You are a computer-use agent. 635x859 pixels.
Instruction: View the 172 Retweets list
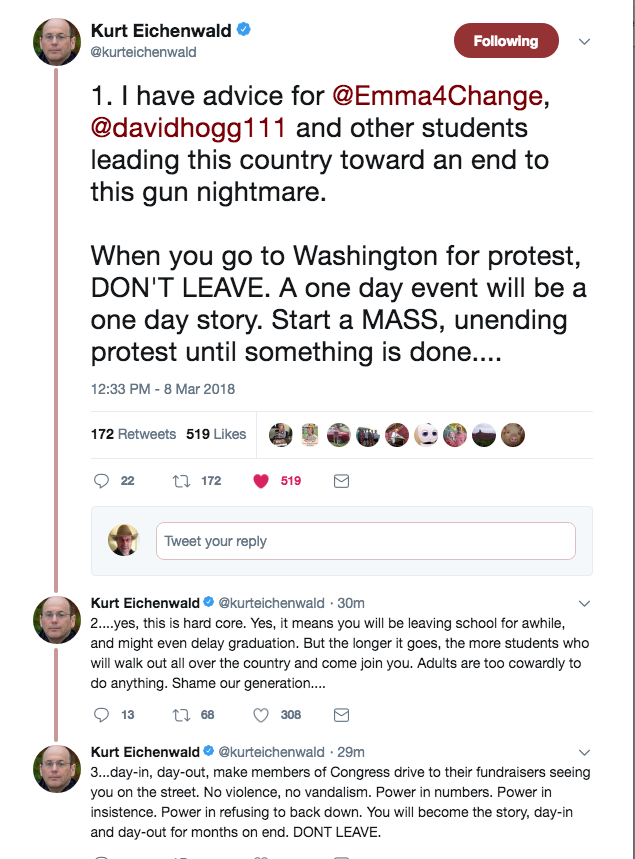tap(133, 434)
